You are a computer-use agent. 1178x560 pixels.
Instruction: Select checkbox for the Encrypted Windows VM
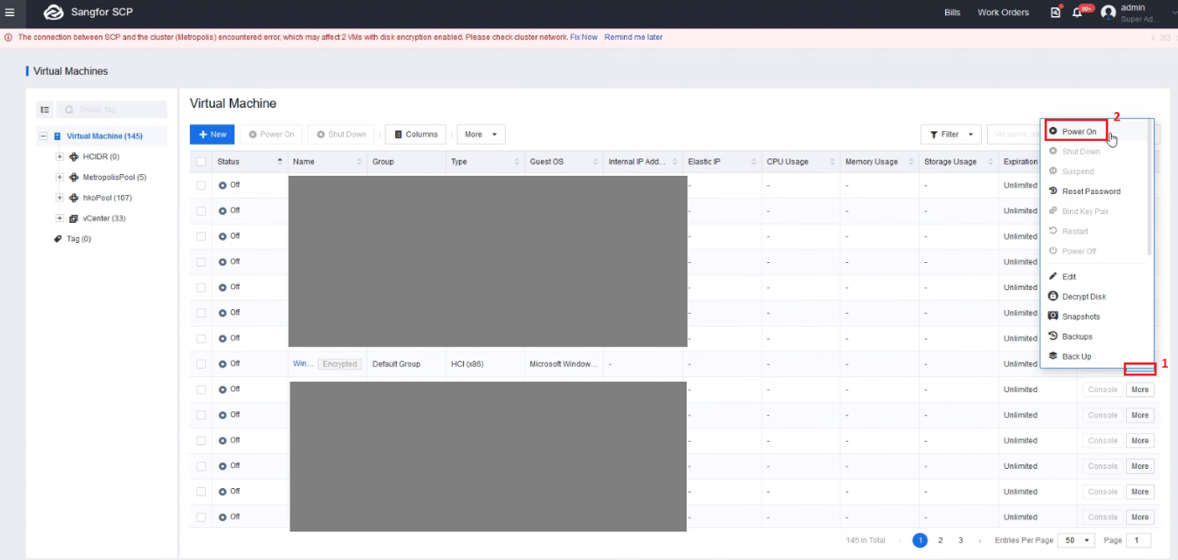tap(201, 364)
